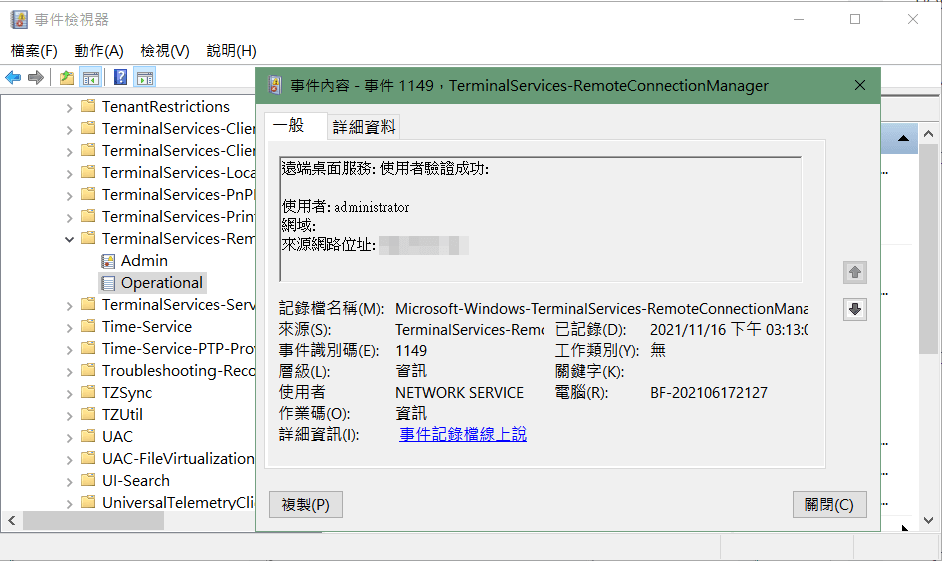
Task: Open Help via the question mark icon
Action: click(x=120, y=78)
